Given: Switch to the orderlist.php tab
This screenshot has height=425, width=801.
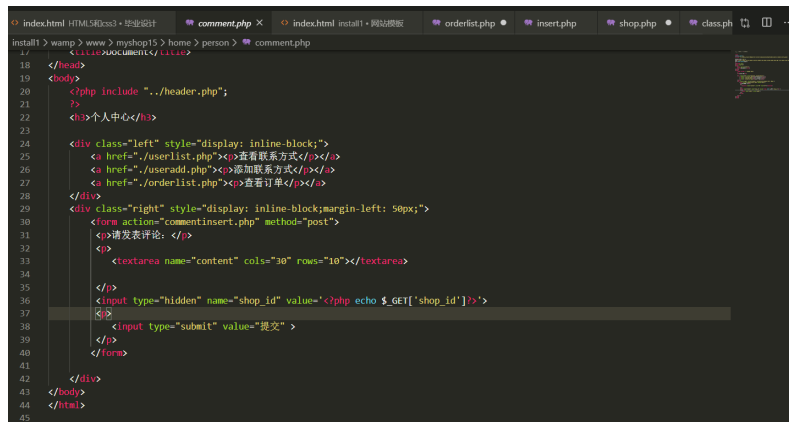Looking at the screenshot, I should pos(469,23).
